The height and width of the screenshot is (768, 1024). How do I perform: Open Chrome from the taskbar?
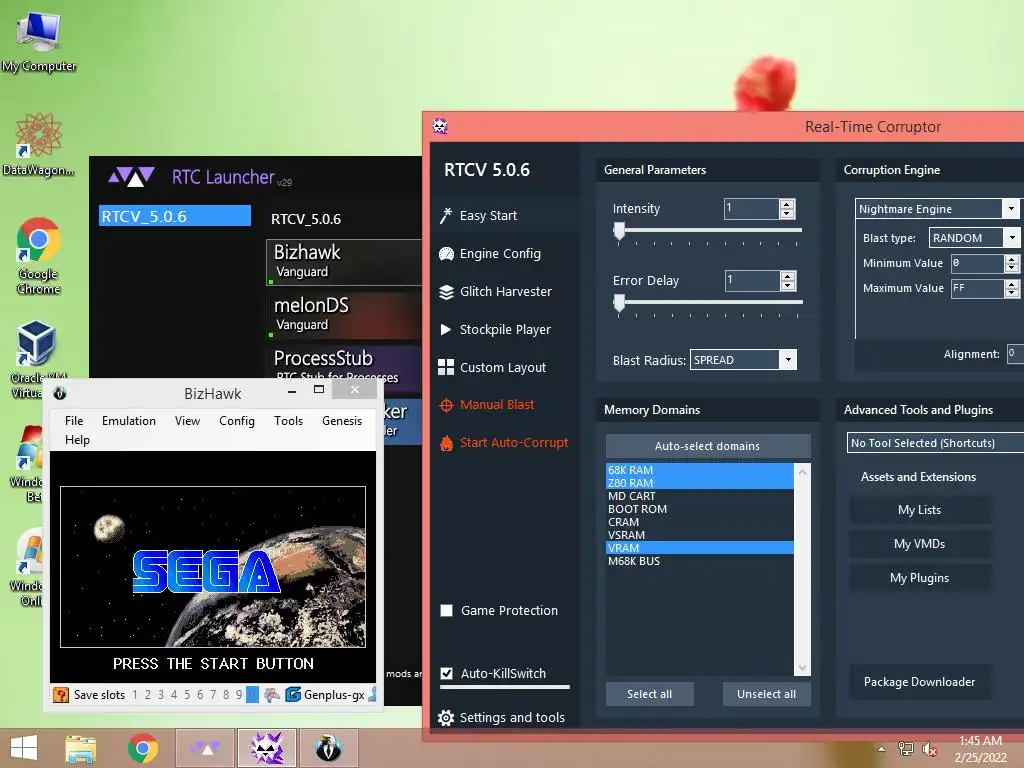pos(143,748)
